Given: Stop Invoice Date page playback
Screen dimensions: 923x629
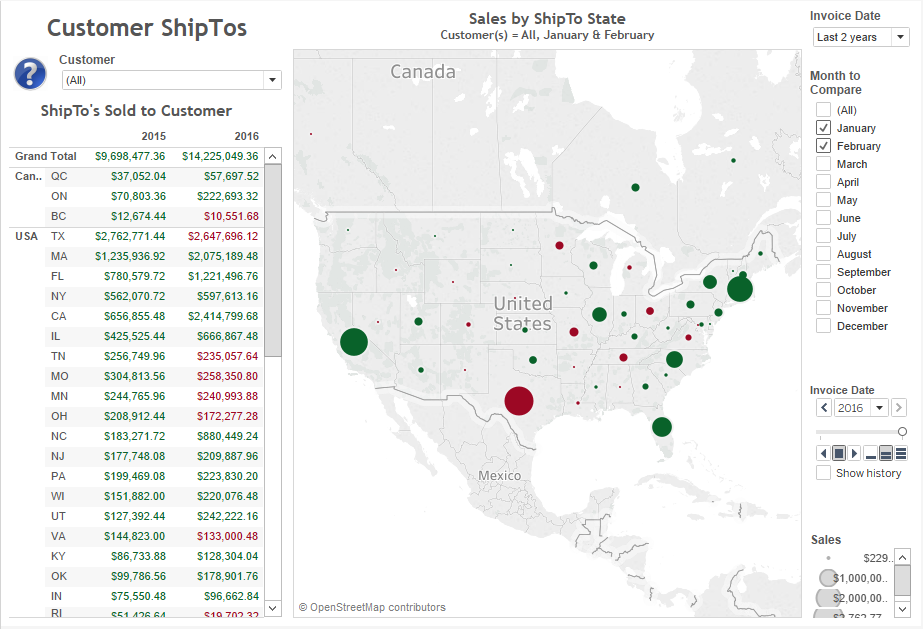Looking at the screenshot, I should pos(839,453).
